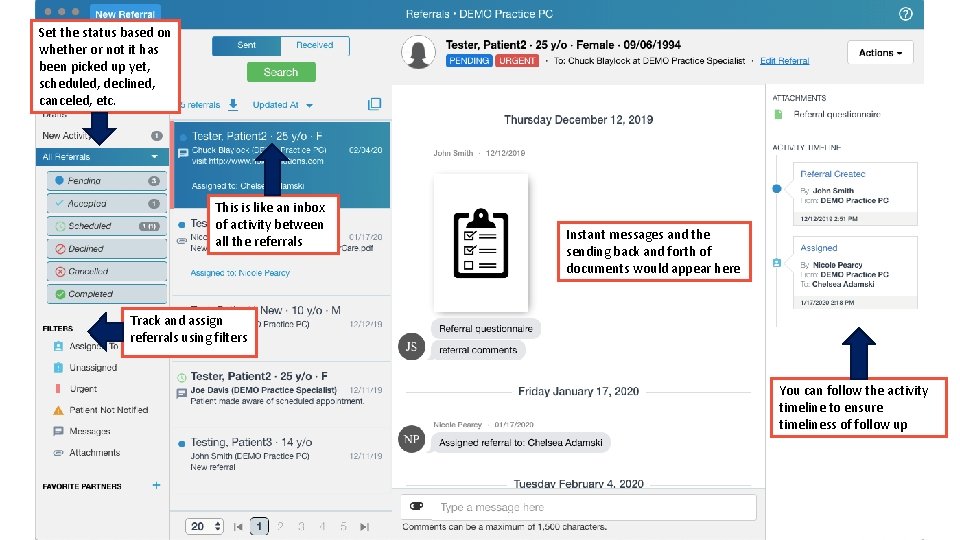This screenshot has width=960, height=540.
Task: Click the download referrals arrow icon
Action: (233, 105)
